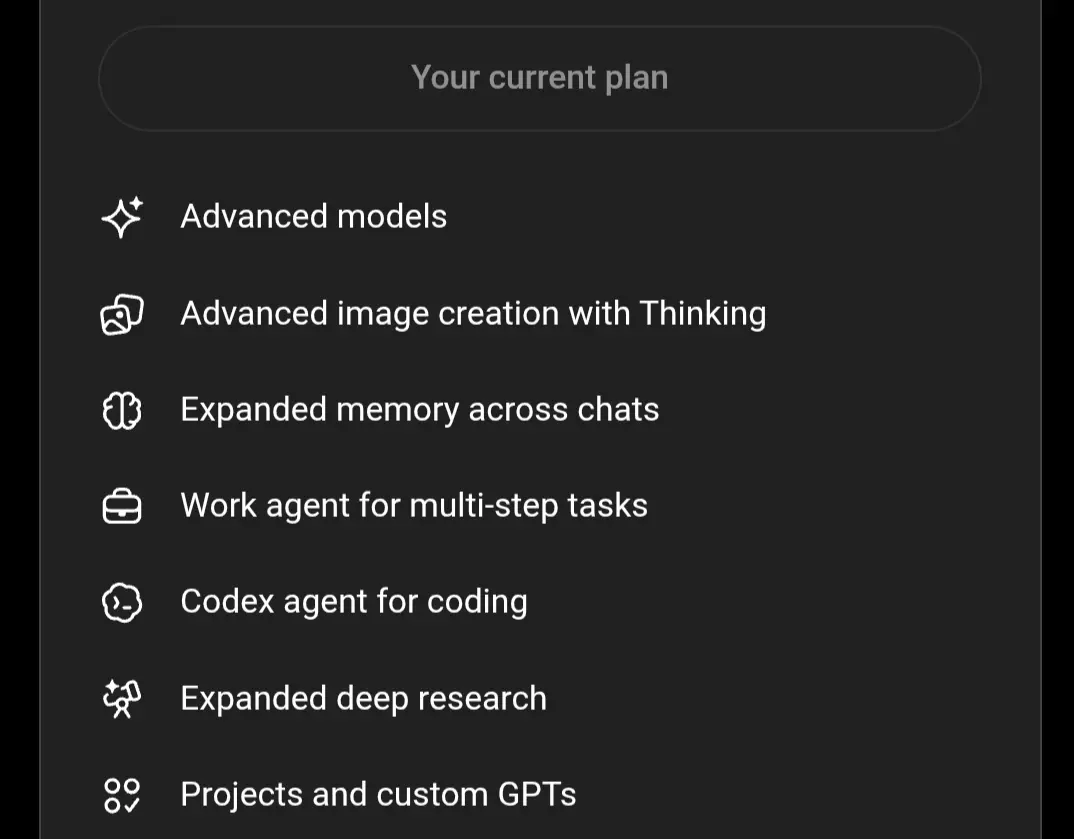Click Expanded memory across chats text
The width and height of the screenshot is (1074, 839).
click(420, 410)
